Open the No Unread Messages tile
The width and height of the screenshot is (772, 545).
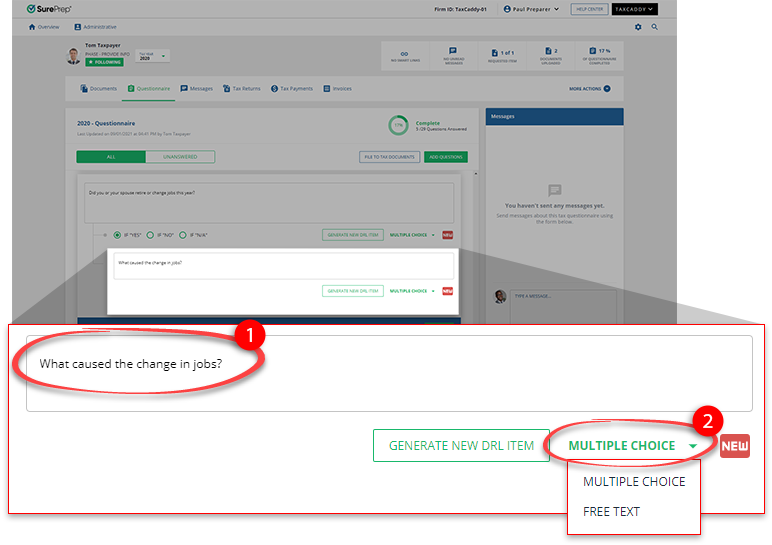pos(453,56)
